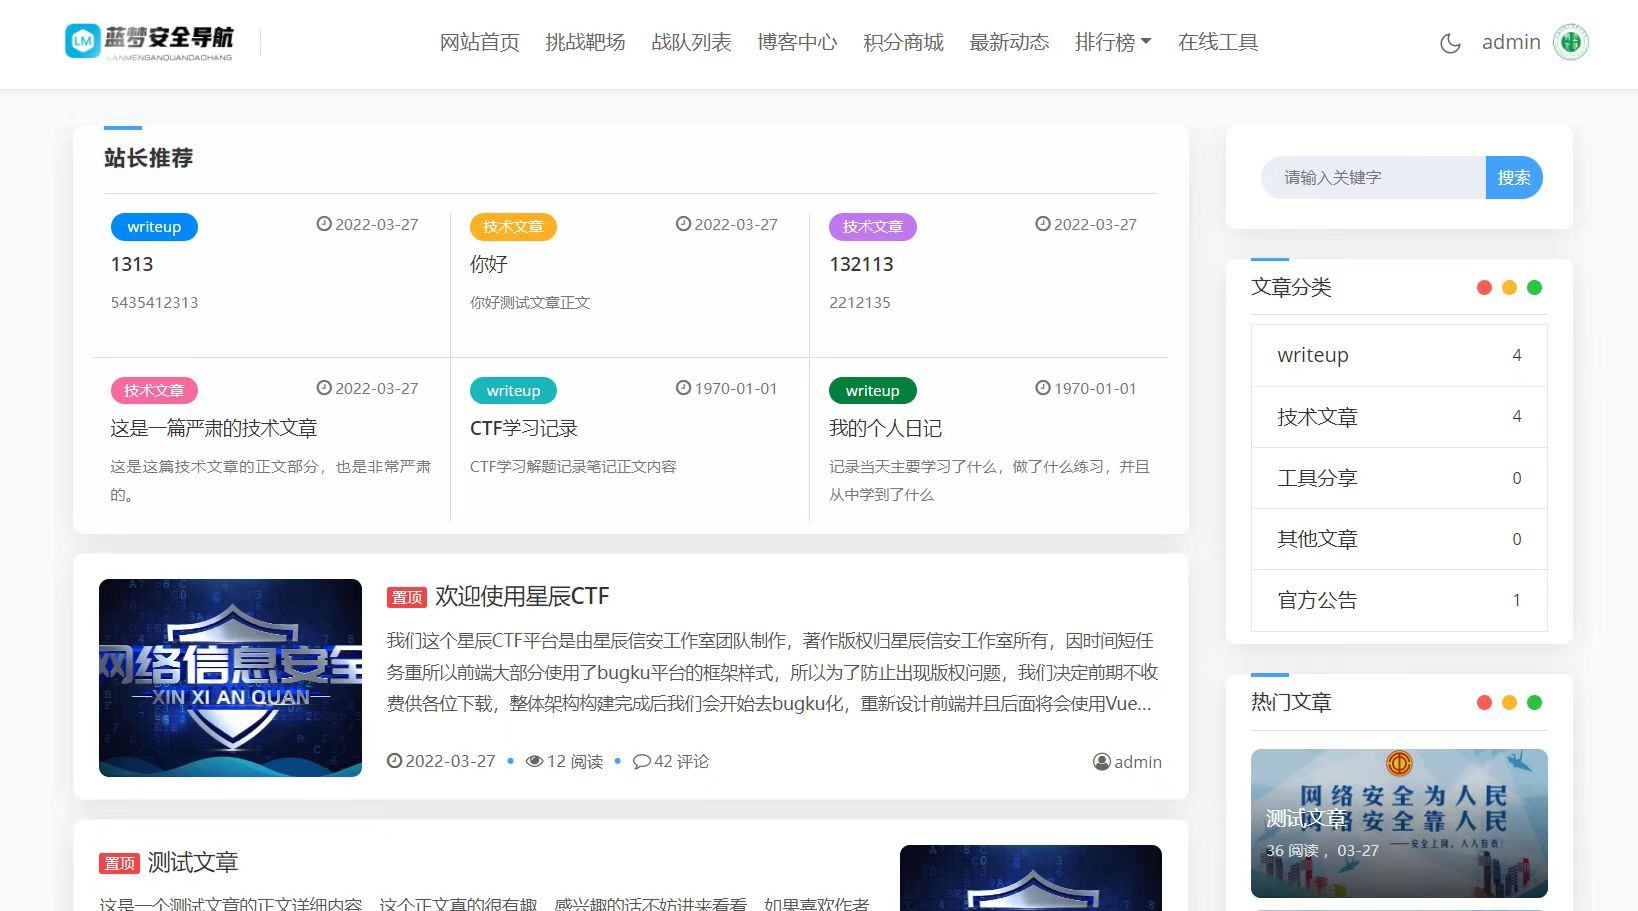Navigate to 博客中心
Screen dimensions: 1638x911
tap(798, 42)
